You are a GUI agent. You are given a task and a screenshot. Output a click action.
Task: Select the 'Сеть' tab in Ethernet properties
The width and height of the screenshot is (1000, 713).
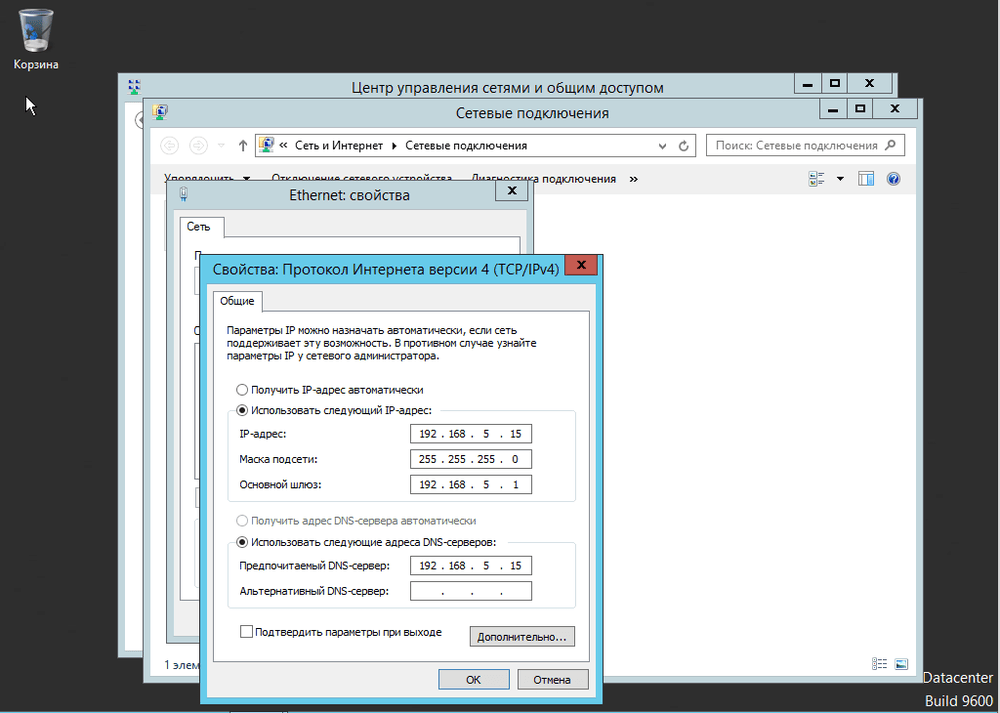pyautogui.click(x=198, y=227)
